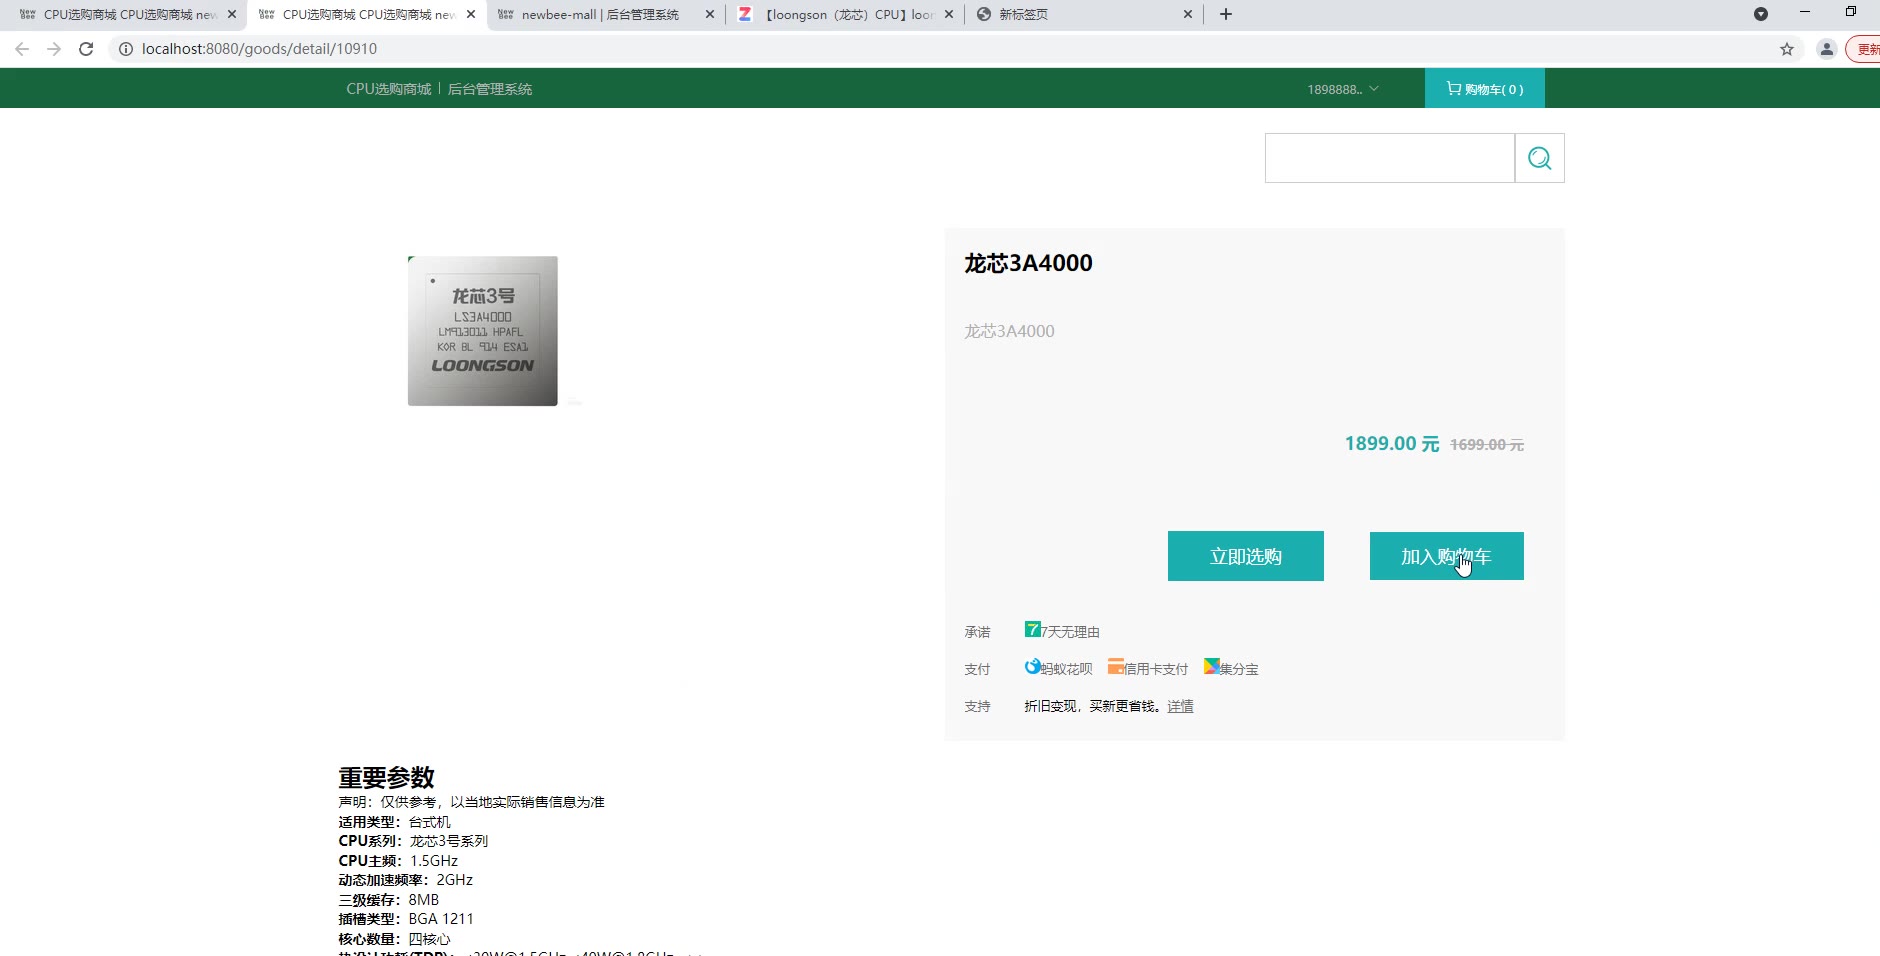Click the 立即选购 buy now button
The height and width of the screenshot is (956, 1880).
(x=1246, y=556)
